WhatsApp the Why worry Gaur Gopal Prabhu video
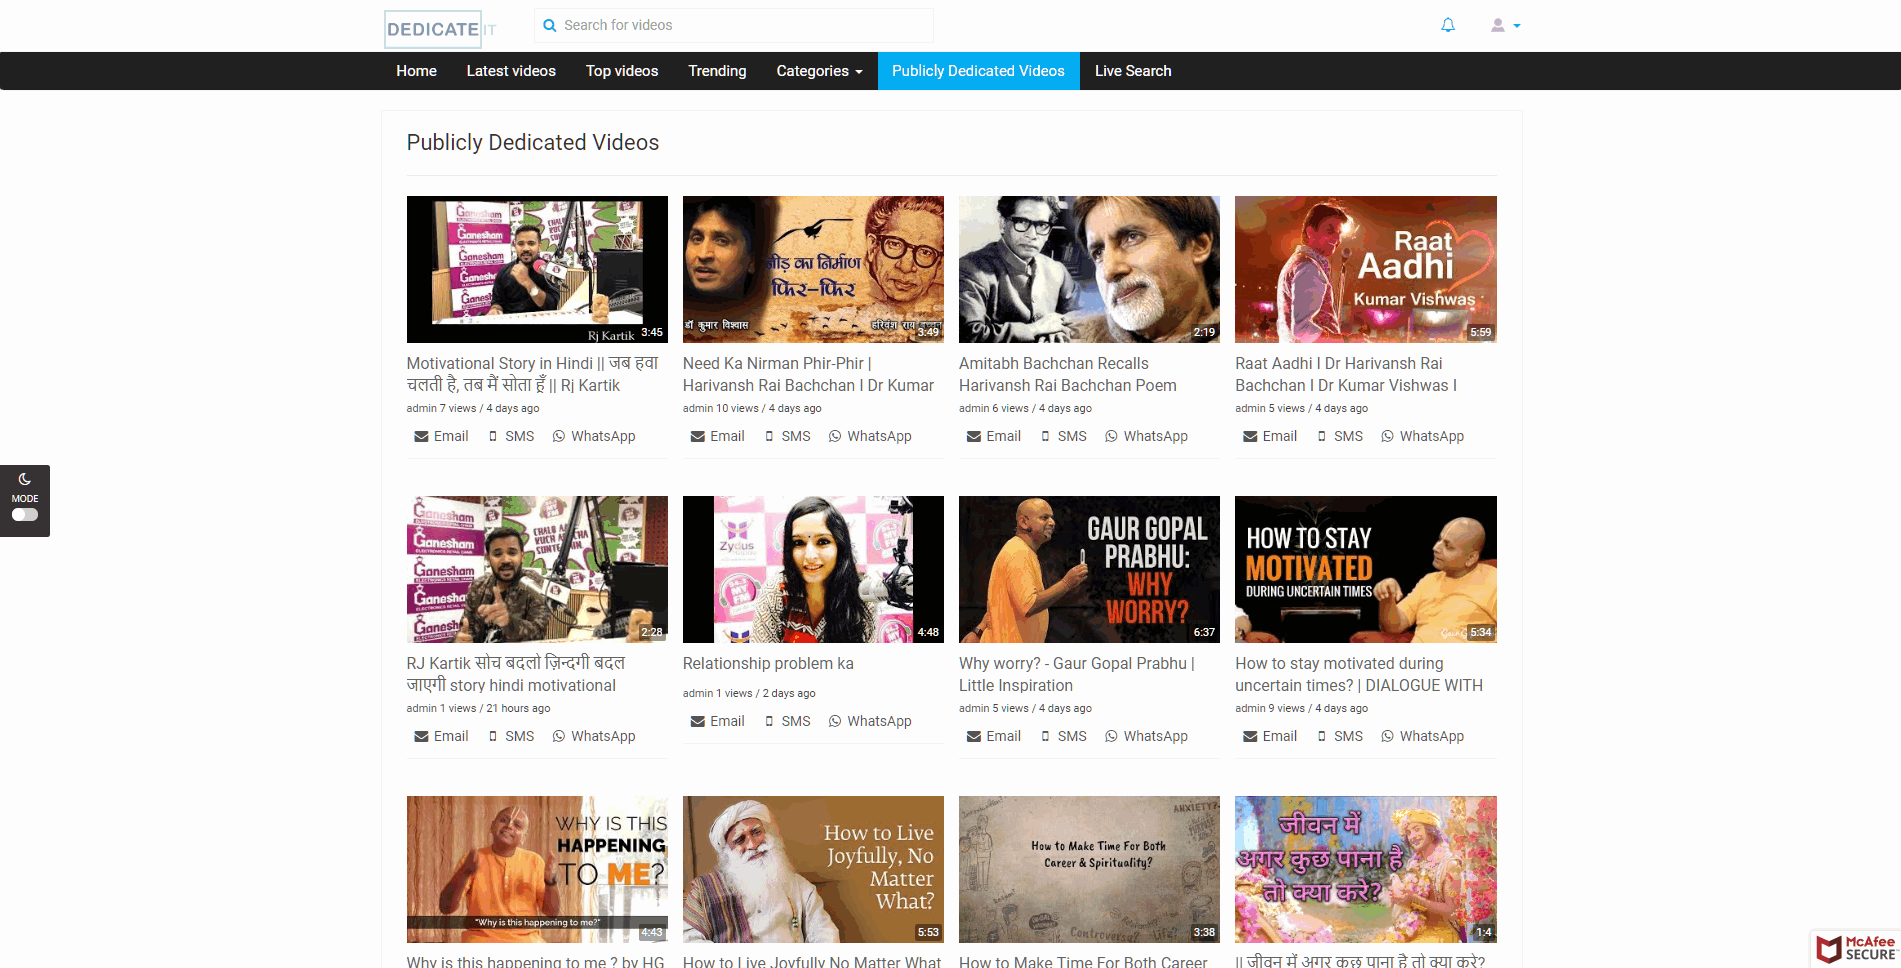 point(1146,736)
